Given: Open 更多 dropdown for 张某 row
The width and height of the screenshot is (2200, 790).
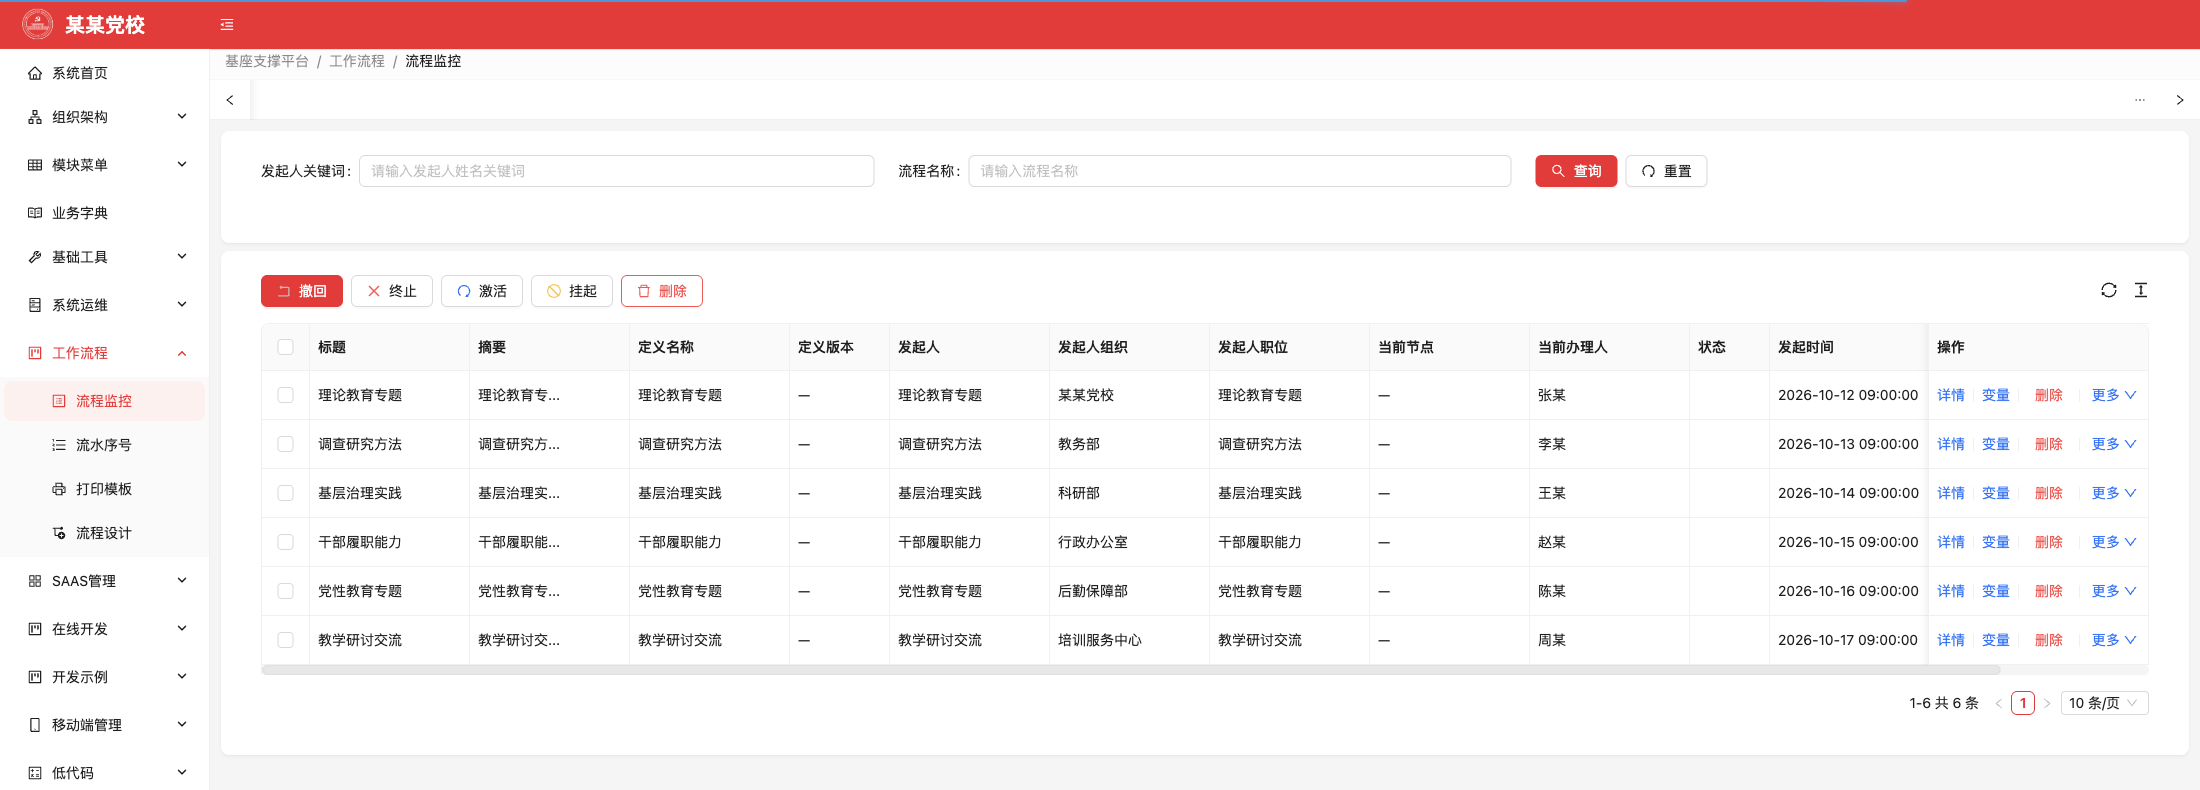Looking at the screenshot, I should (2114, 395).
